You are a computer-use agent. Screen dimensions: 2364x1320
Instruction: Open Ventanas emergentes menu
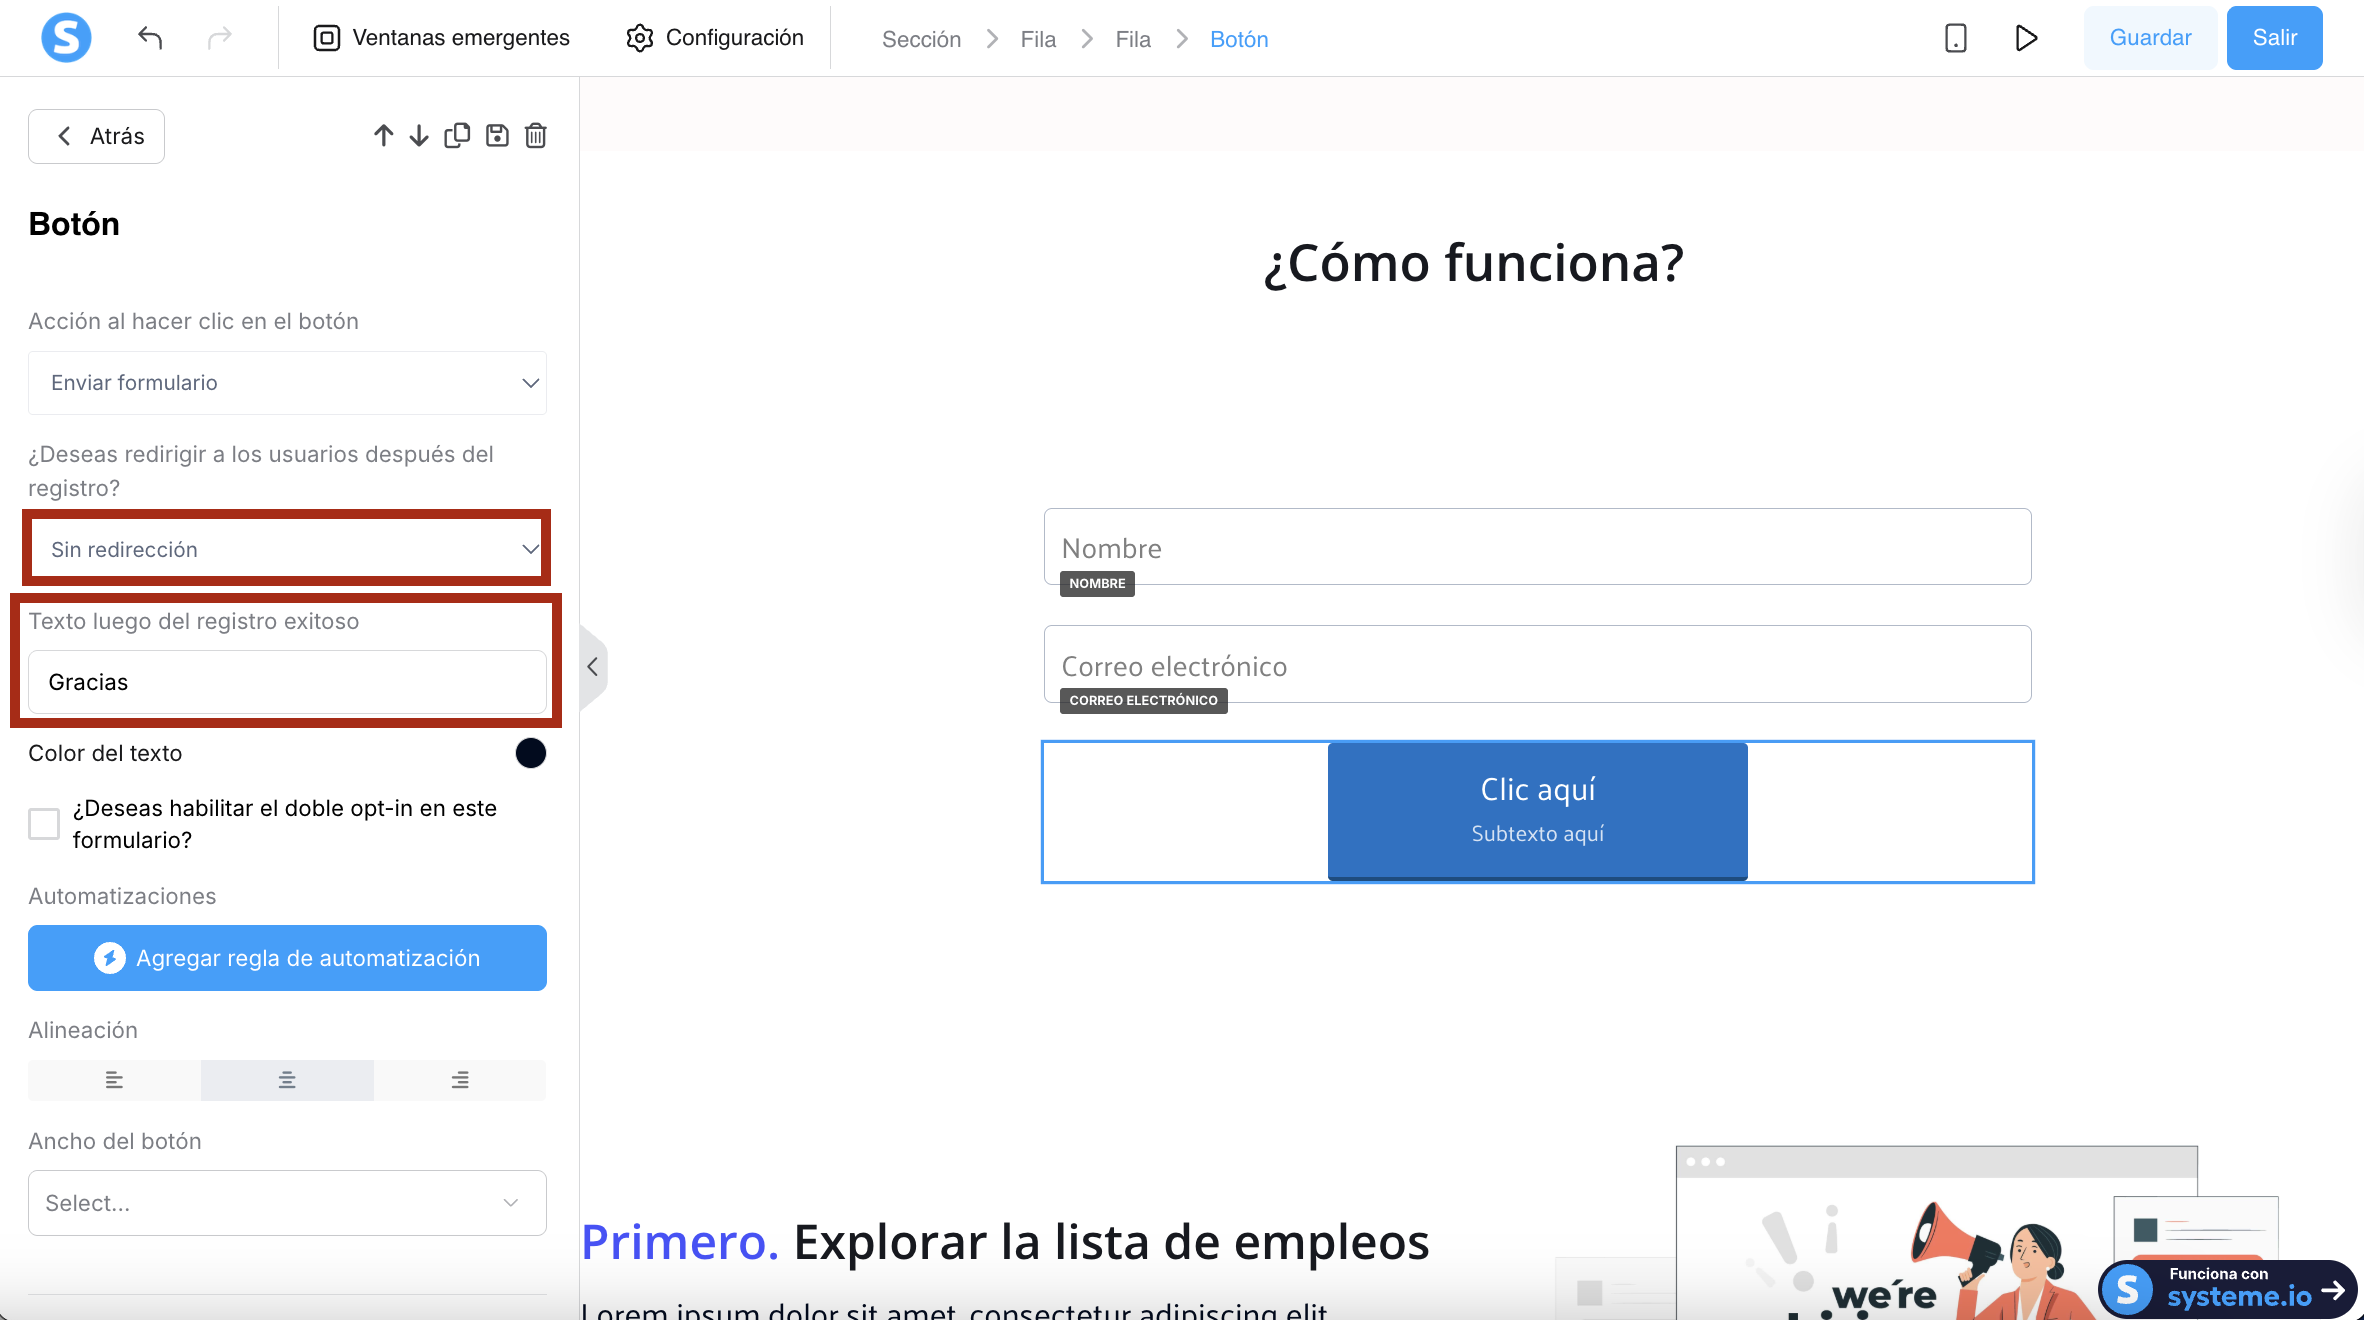tap(441, 38)
